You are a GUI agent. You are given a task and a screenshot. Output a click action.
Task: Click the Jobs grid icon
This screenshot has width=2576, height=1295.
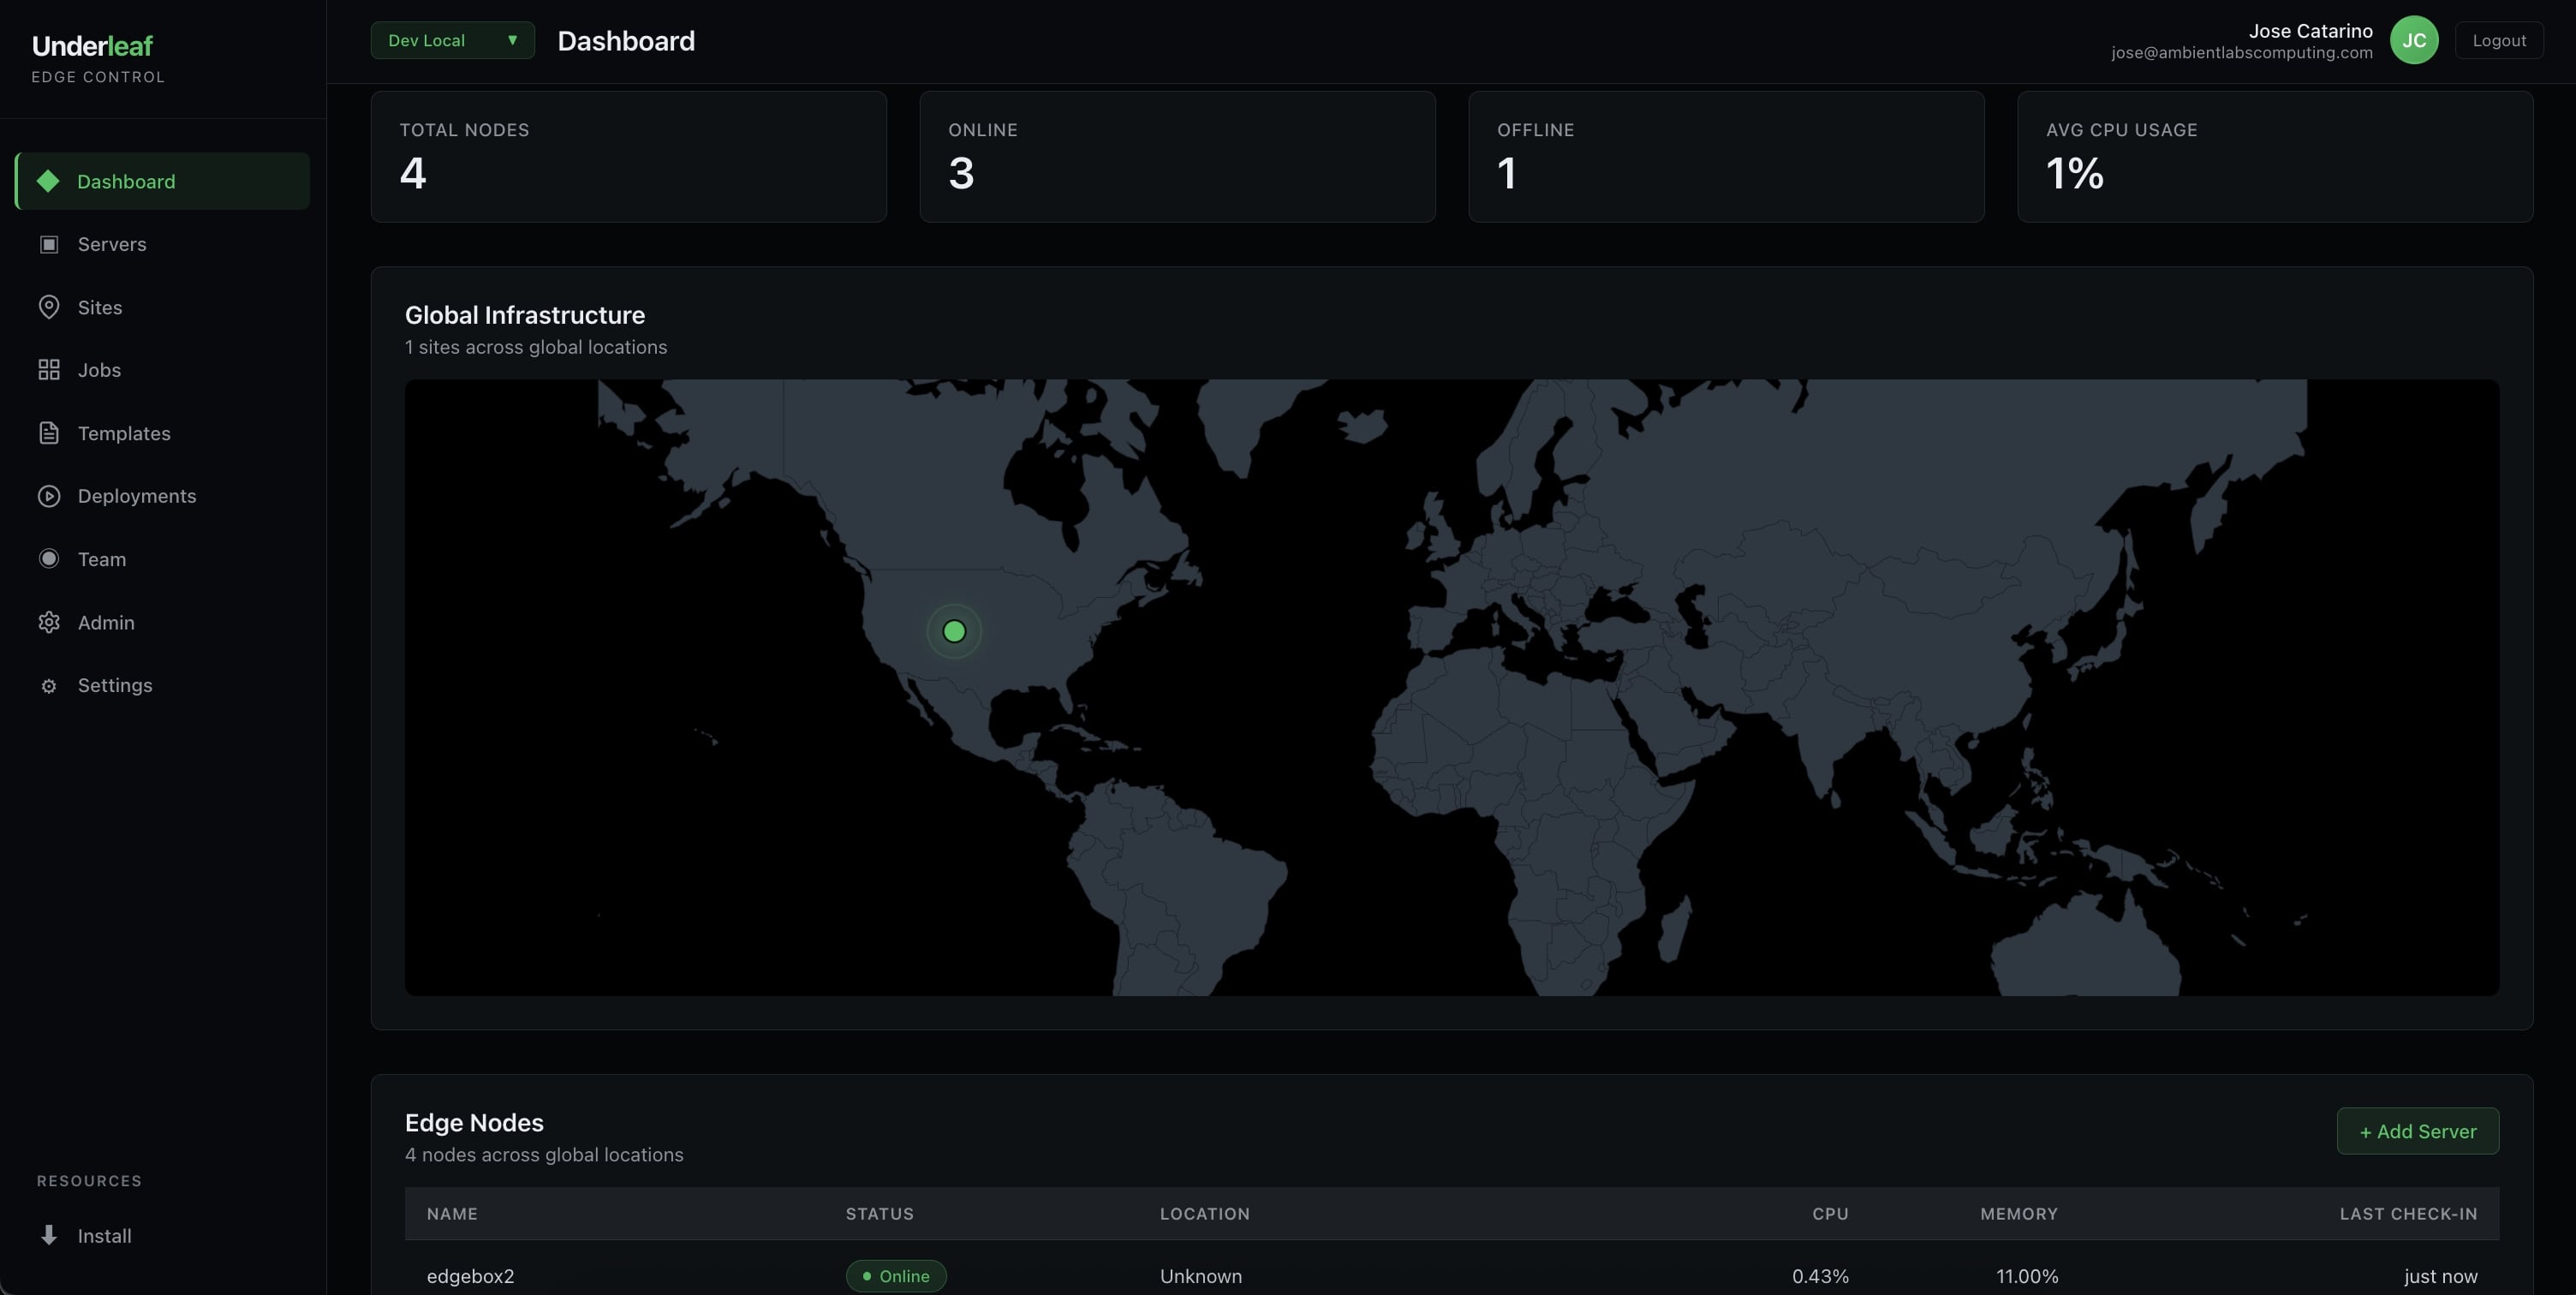(x=48, y=370)
